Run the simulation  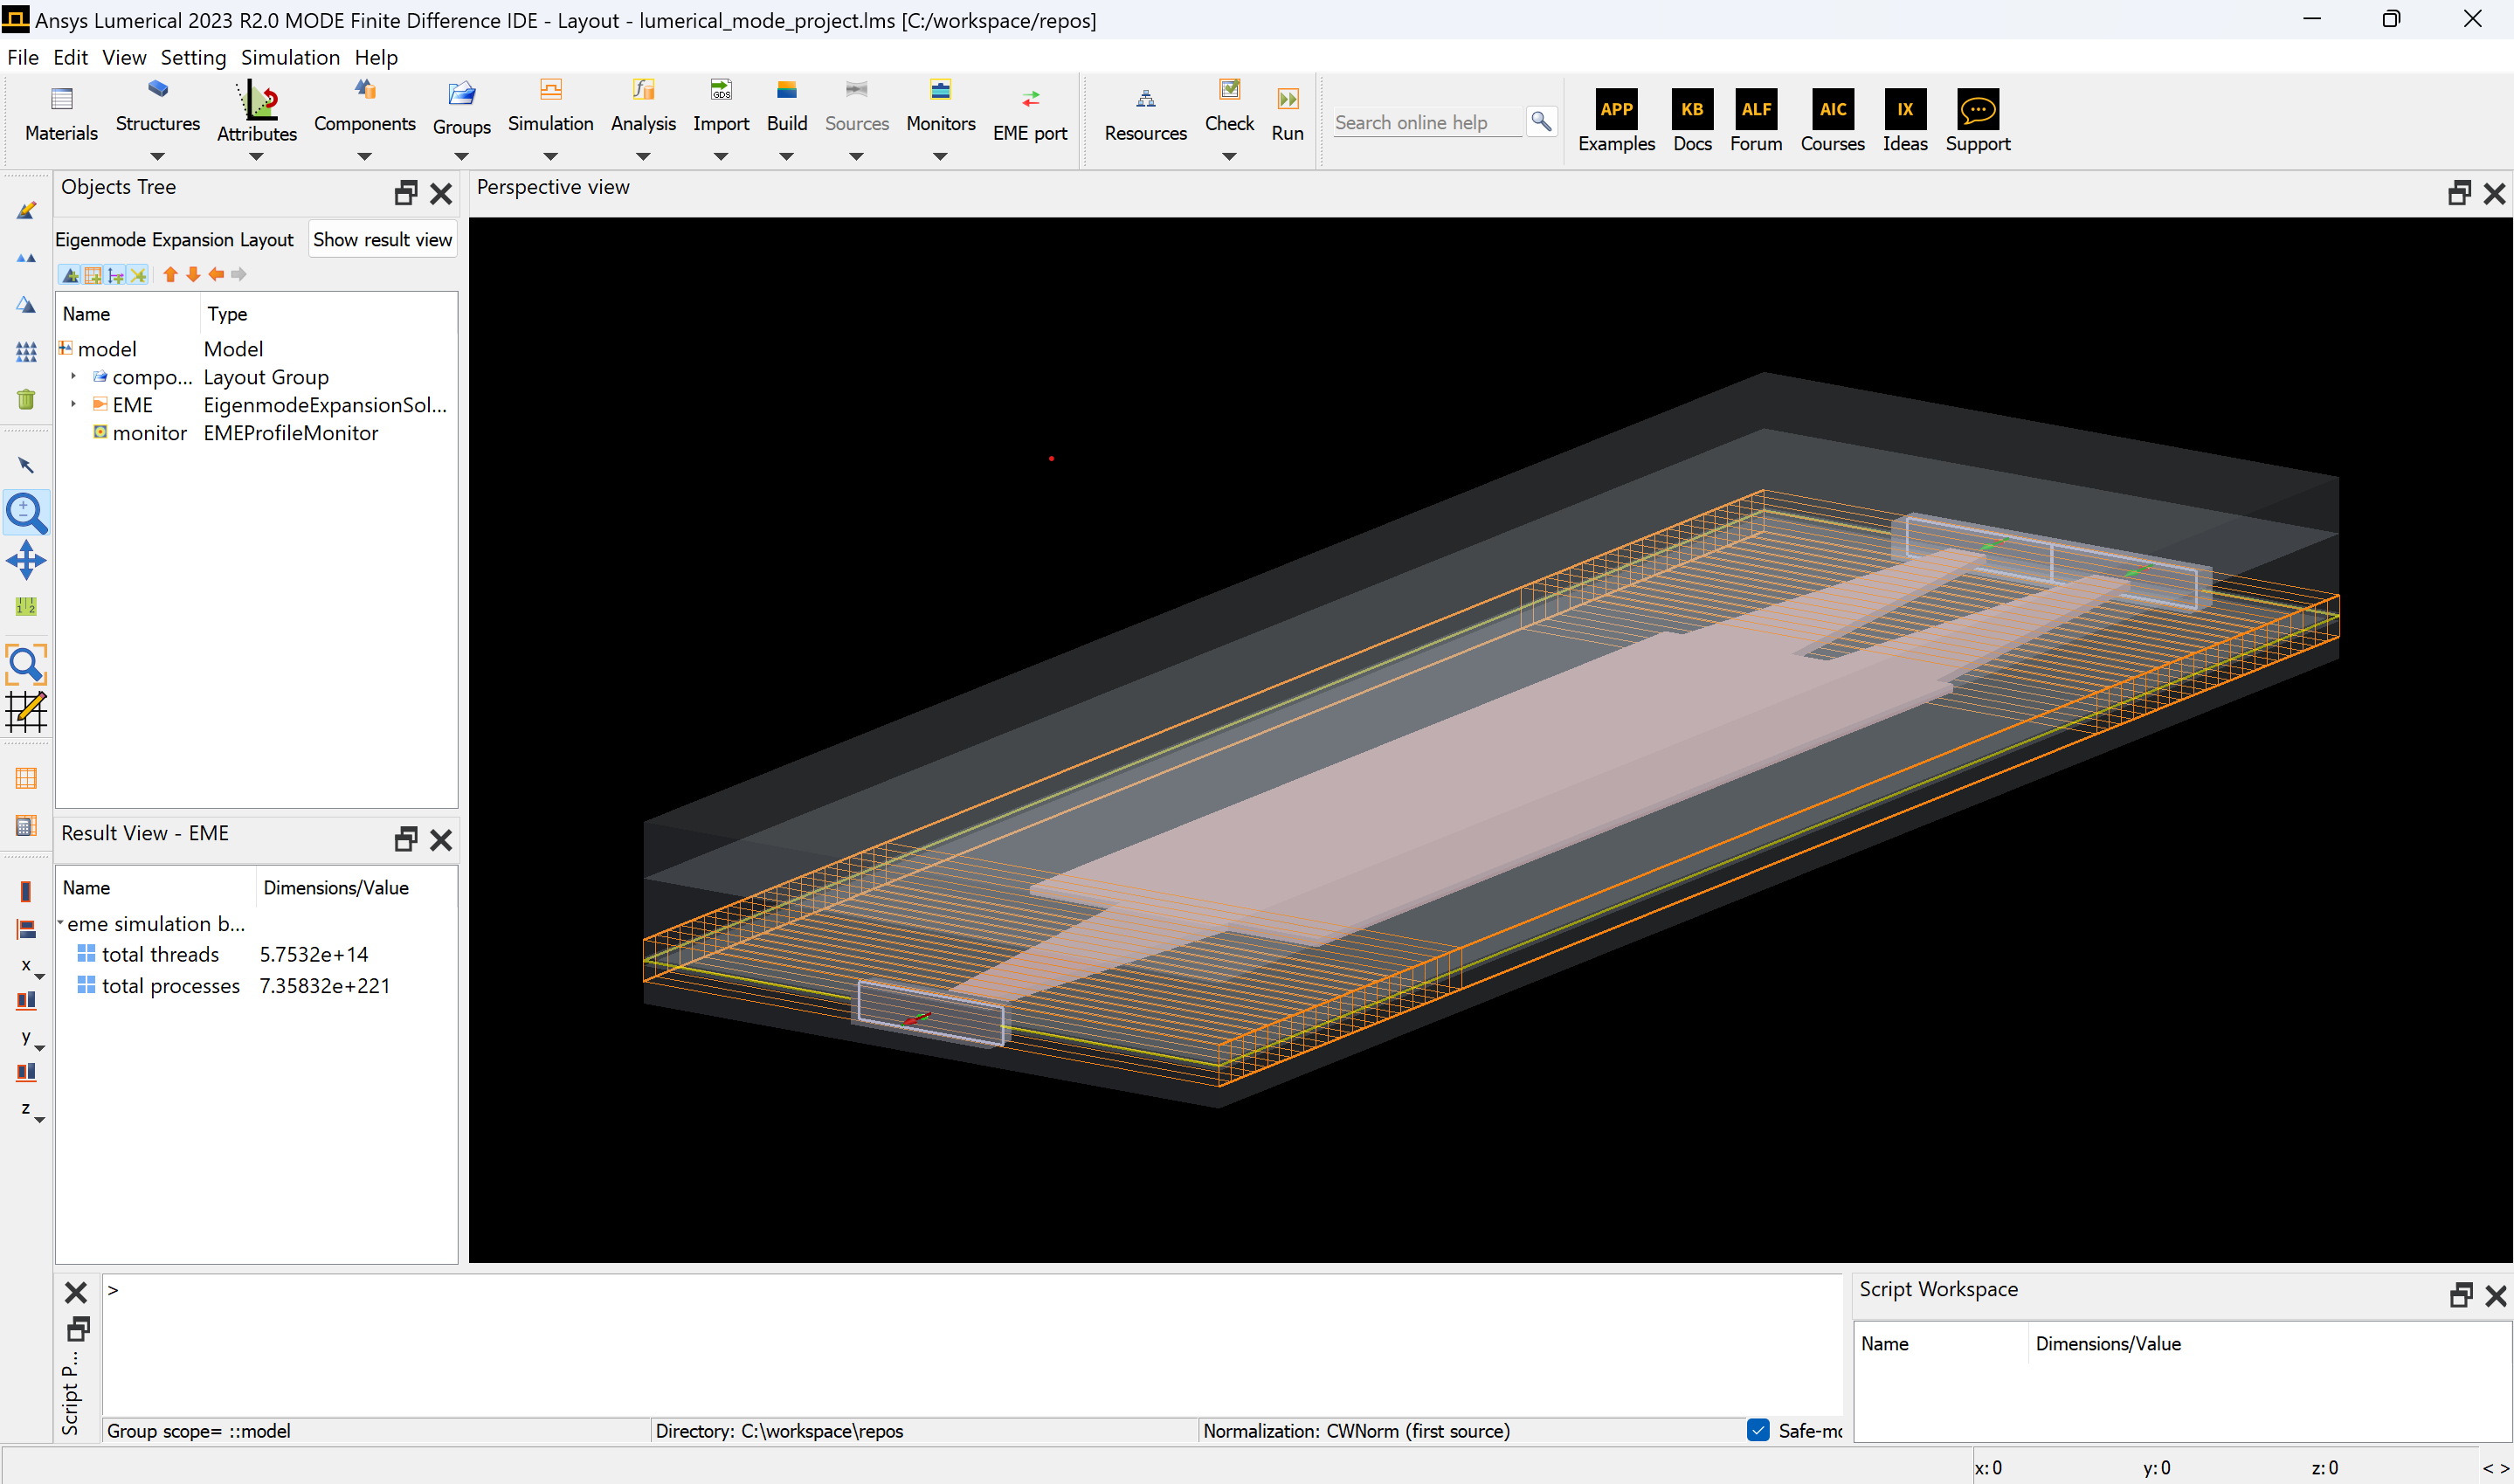[1287, 113]
